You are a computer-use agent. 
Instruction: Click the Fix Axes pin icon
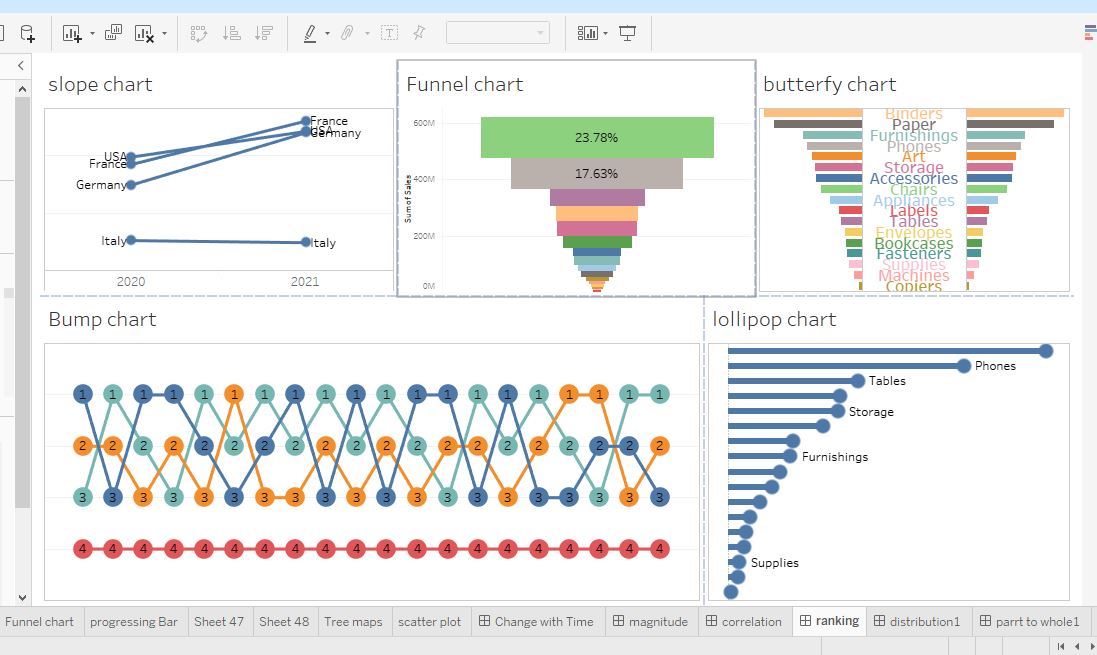point(419,32)
